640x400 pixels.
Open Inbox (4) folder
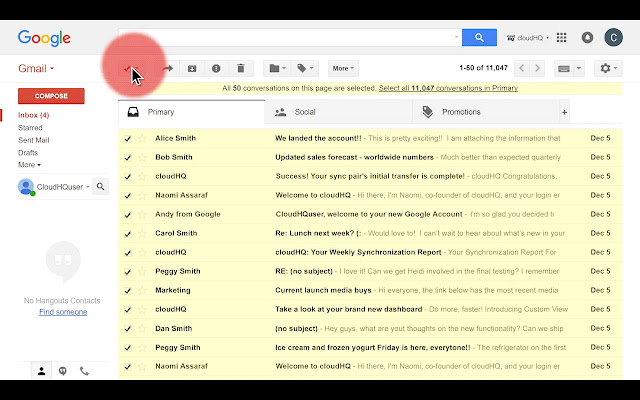click(33, 115)
